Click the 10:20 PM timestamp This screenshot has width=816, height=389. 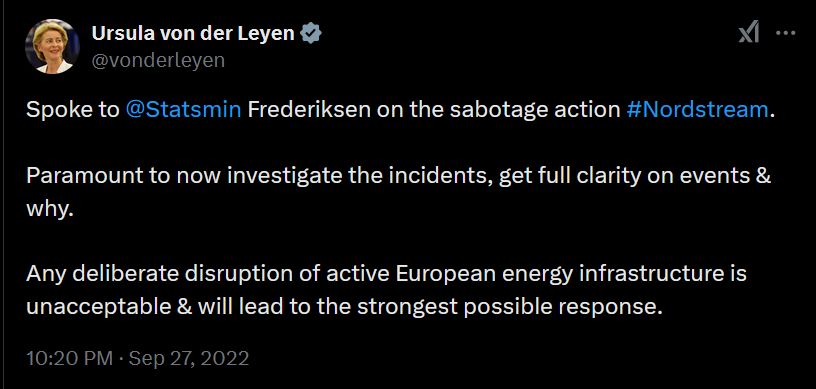(69, 359)
